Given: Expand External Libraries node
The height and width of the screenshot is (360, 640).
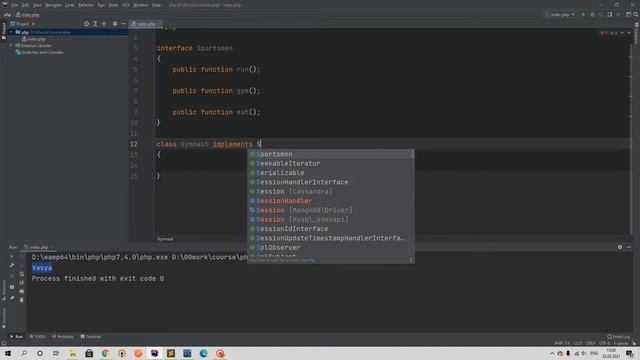Looking at the screenshot, I should pos(11,46).
